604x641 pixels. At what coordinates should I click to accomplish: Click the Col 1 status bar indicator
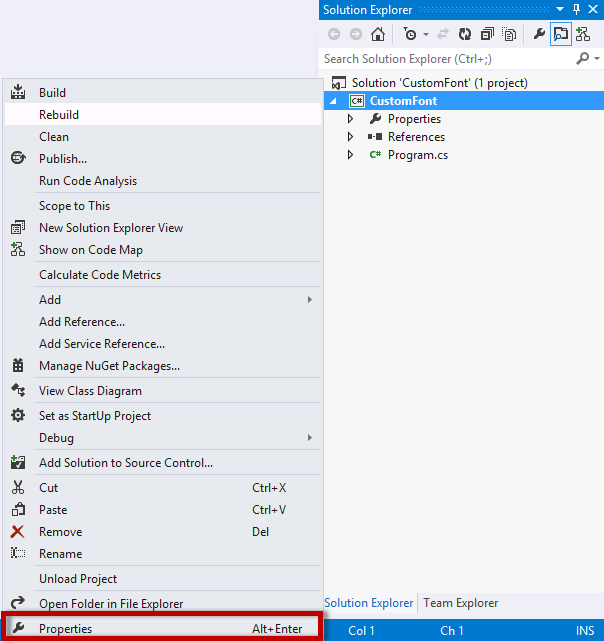[x=361, y=631]
